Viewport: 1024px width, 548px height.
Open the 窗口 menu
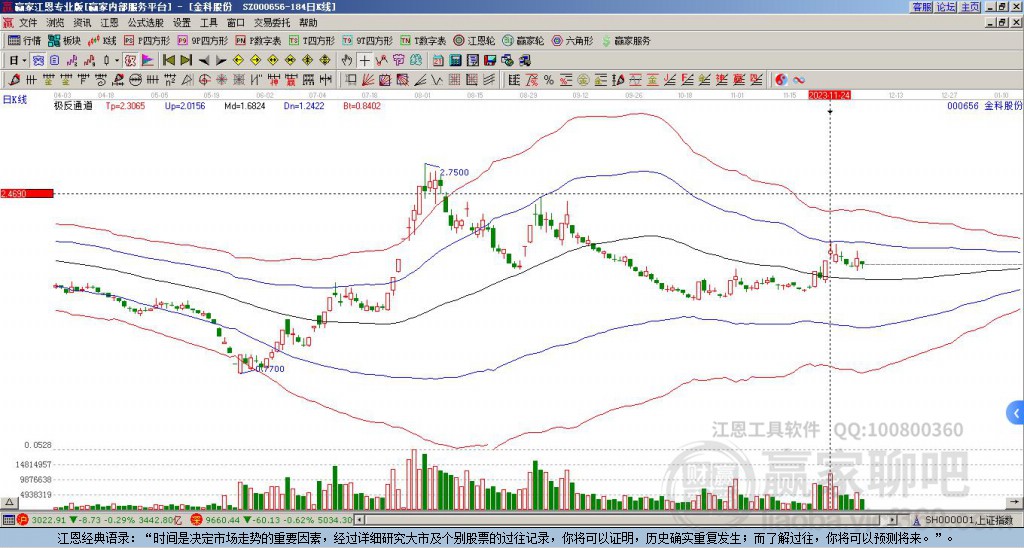[x=236, y=23]
